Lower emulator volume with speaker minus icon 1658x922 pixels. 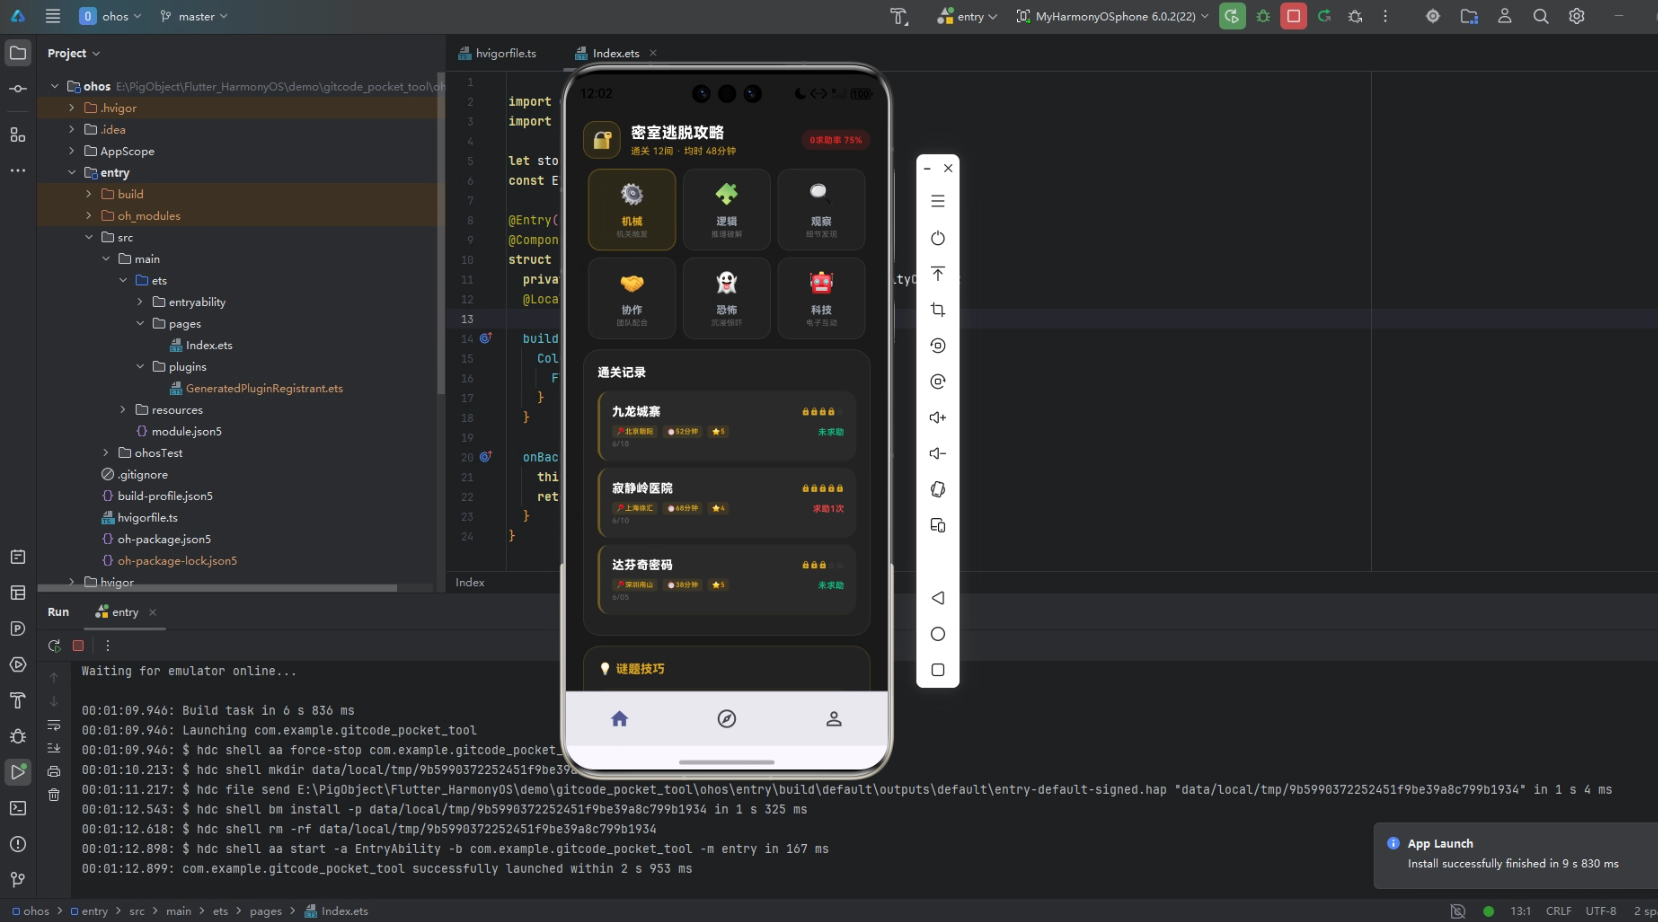(938, 454)
